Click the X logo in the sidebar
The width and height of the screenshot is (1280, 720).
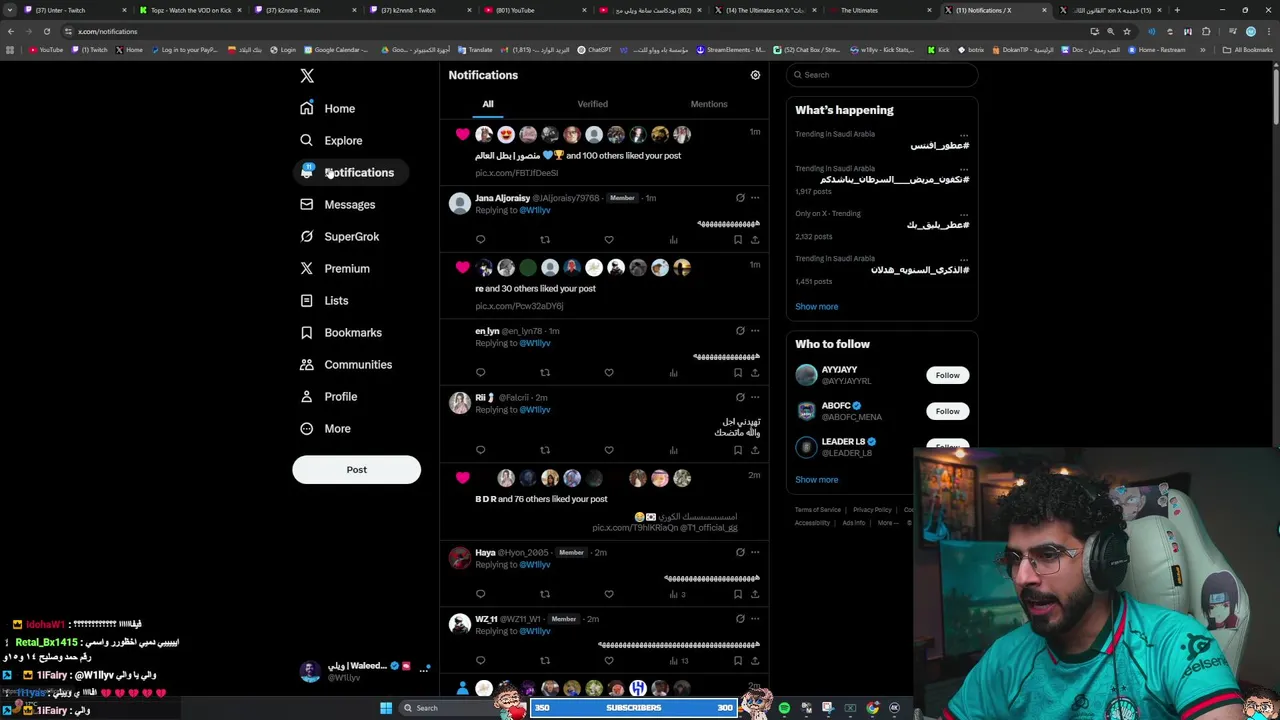click(x=307, y=76)
